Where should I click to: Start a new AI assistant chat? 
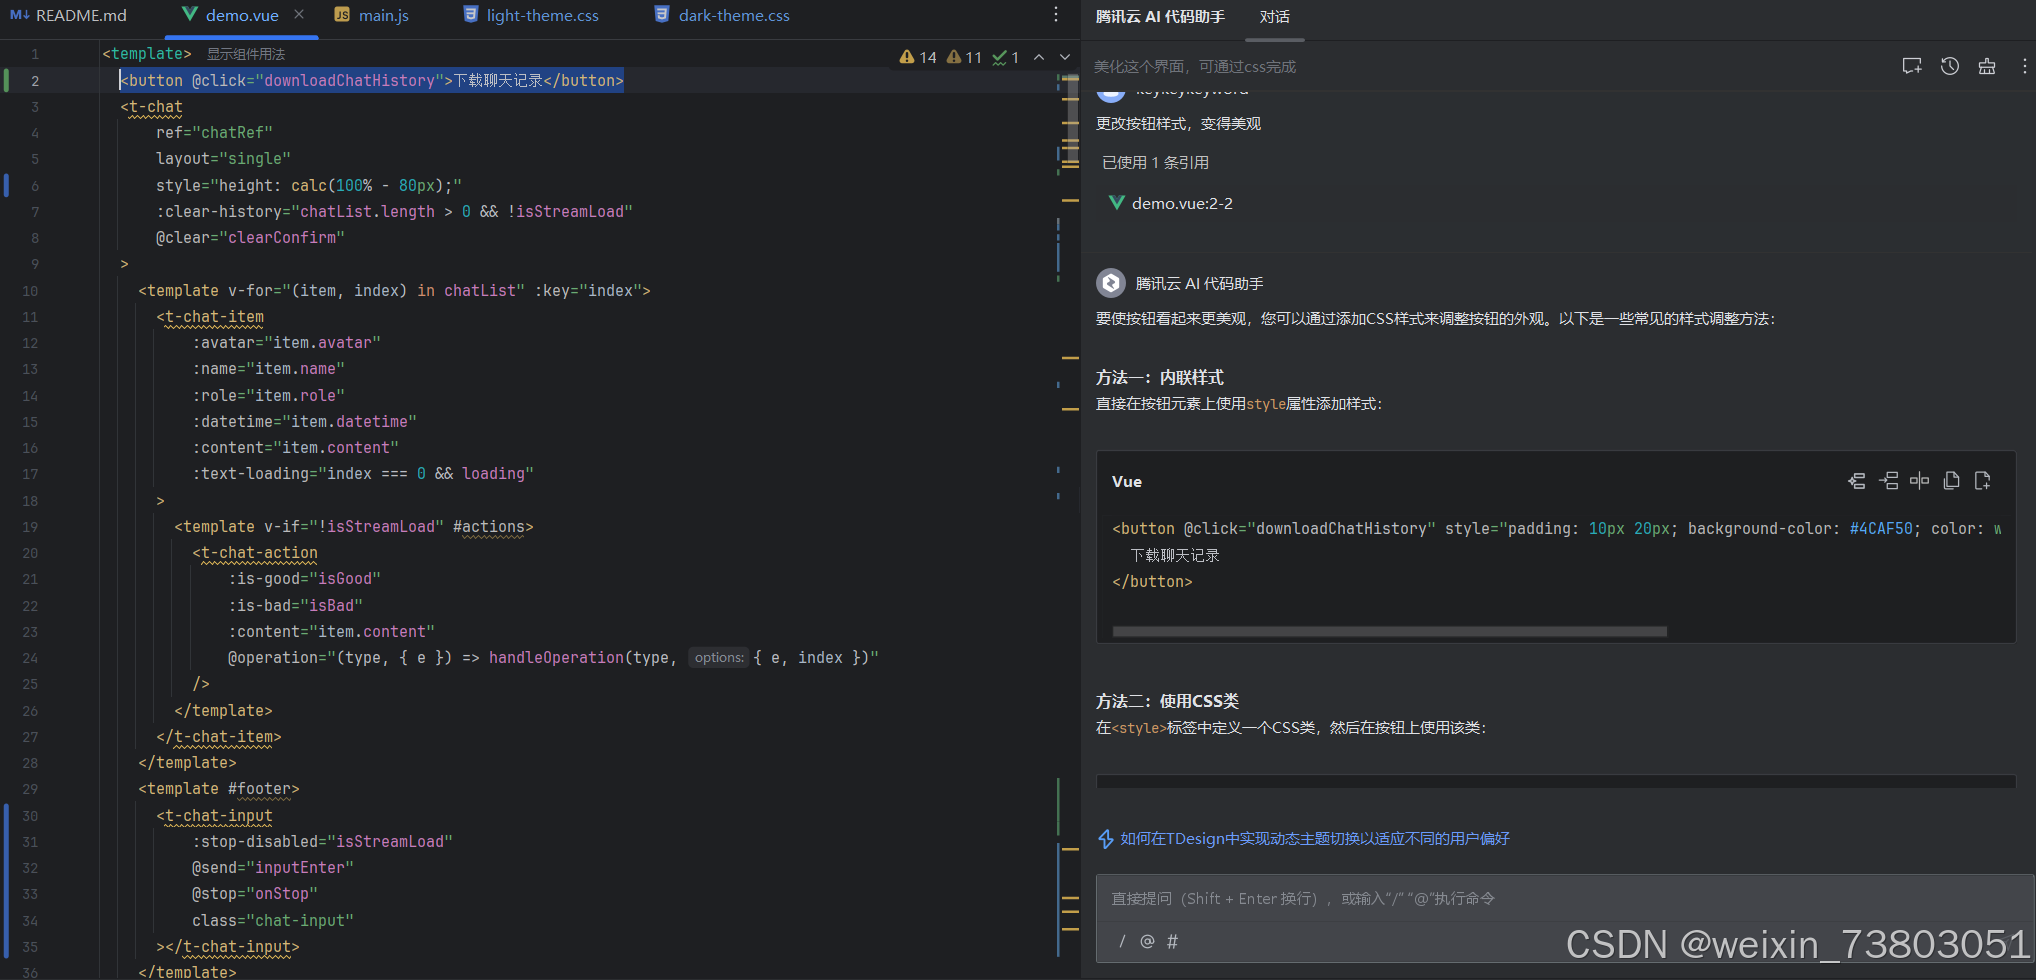coord(1912,66)
